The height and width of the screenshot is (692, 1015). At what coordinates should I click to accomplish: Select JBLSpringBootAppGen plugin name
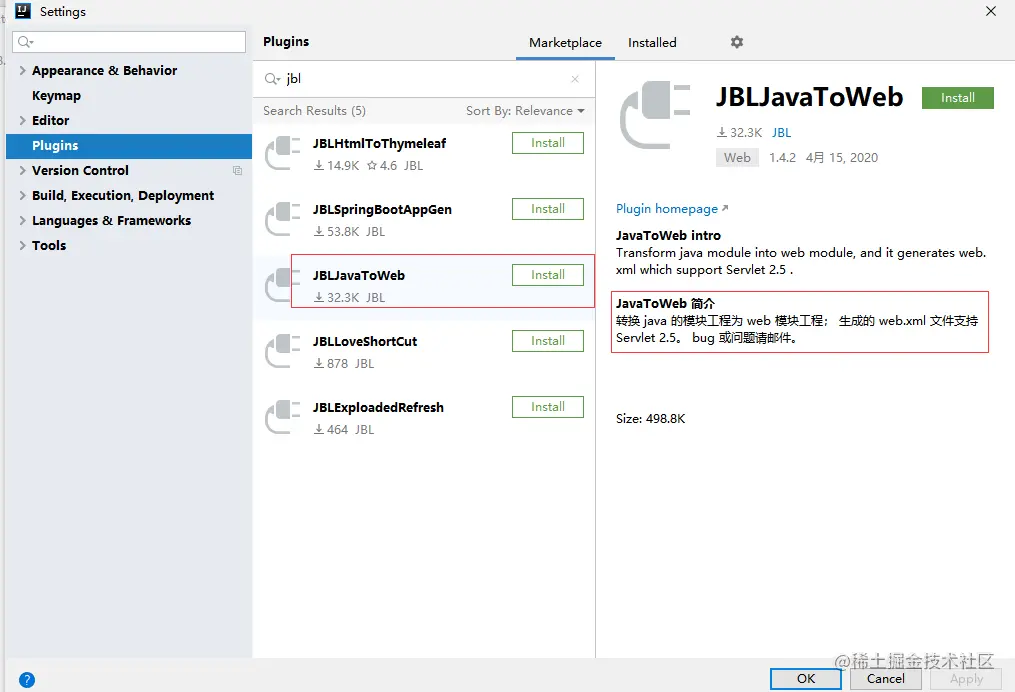pyautogui.click(x=382, y=210)
